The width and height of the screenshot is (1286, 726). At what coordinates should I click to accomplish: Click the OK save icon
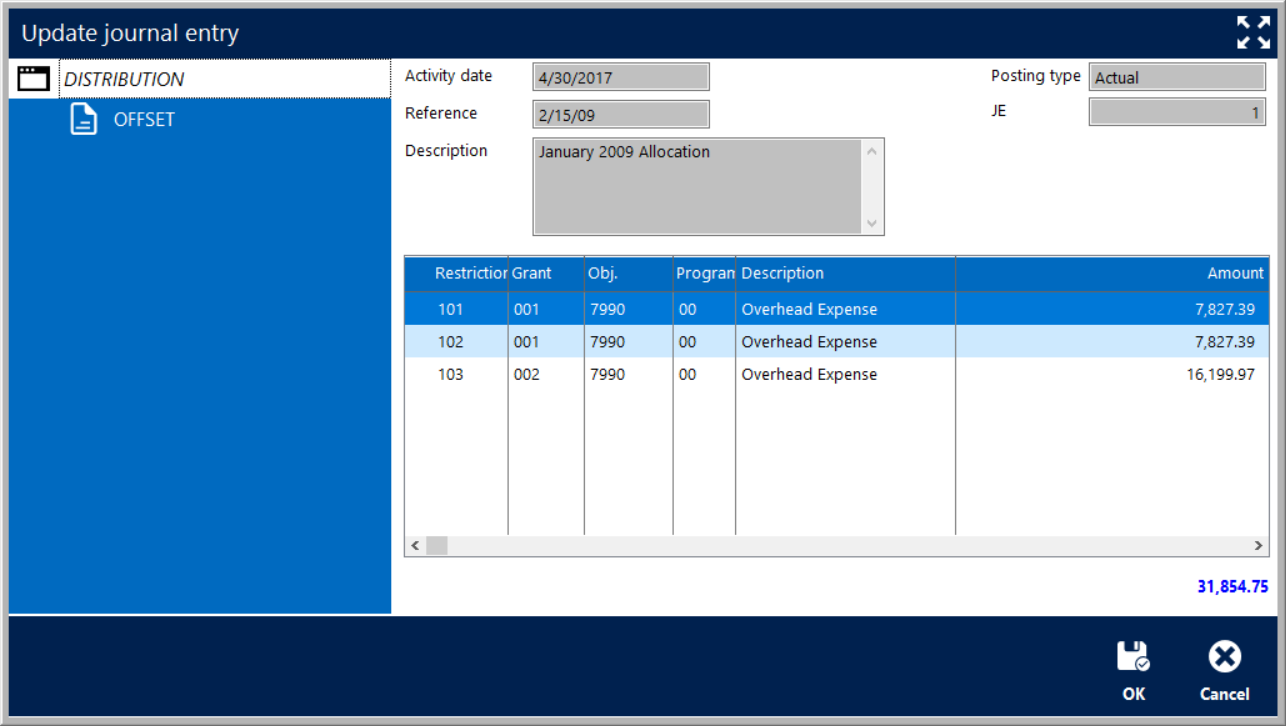[1133, 657]
